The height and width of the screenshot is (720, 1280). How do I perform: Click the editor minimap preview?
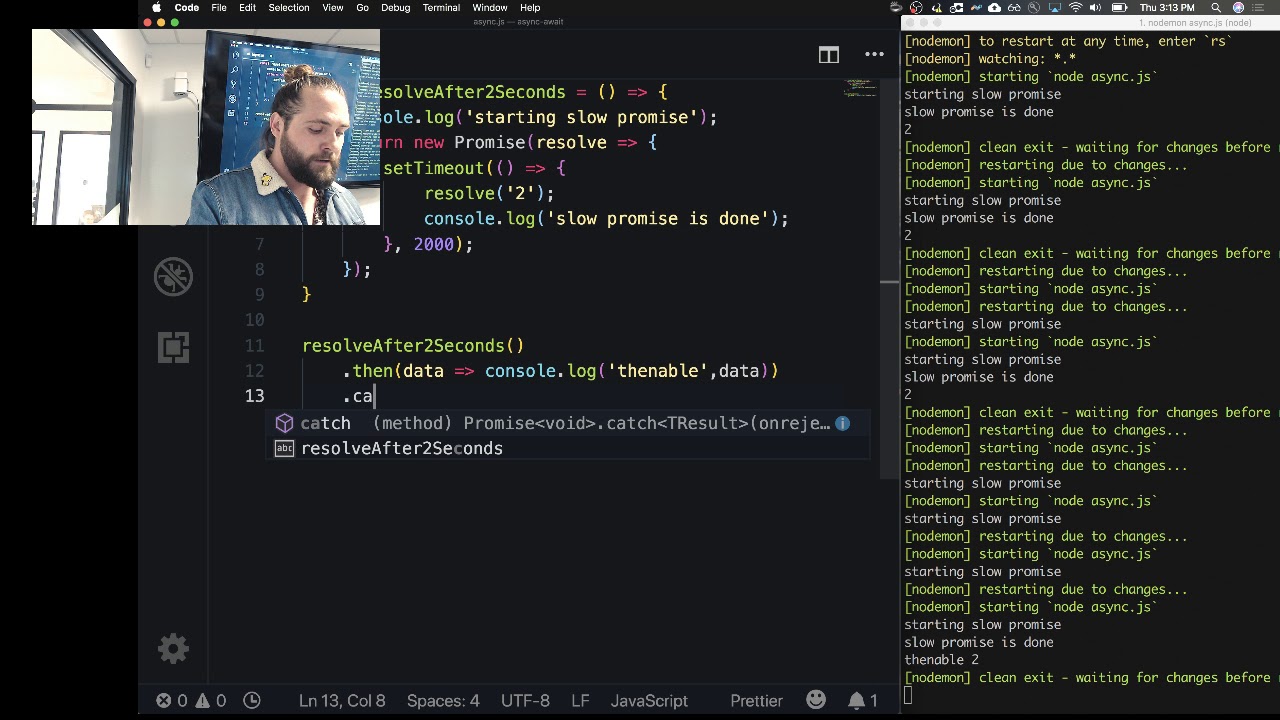[x=859, y=88]
